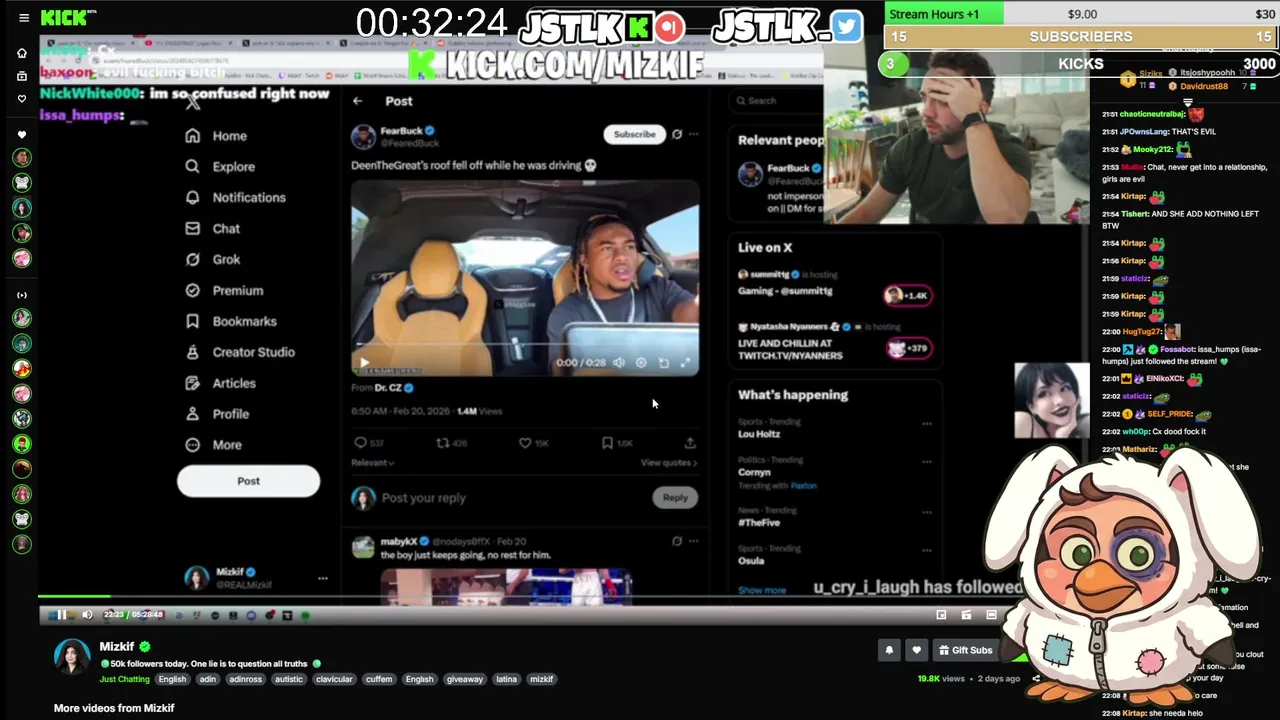This screenshot has width=1280, height=720.
Task: Click the white Post button
Action: pyautogui.click(x=248, y=481)
